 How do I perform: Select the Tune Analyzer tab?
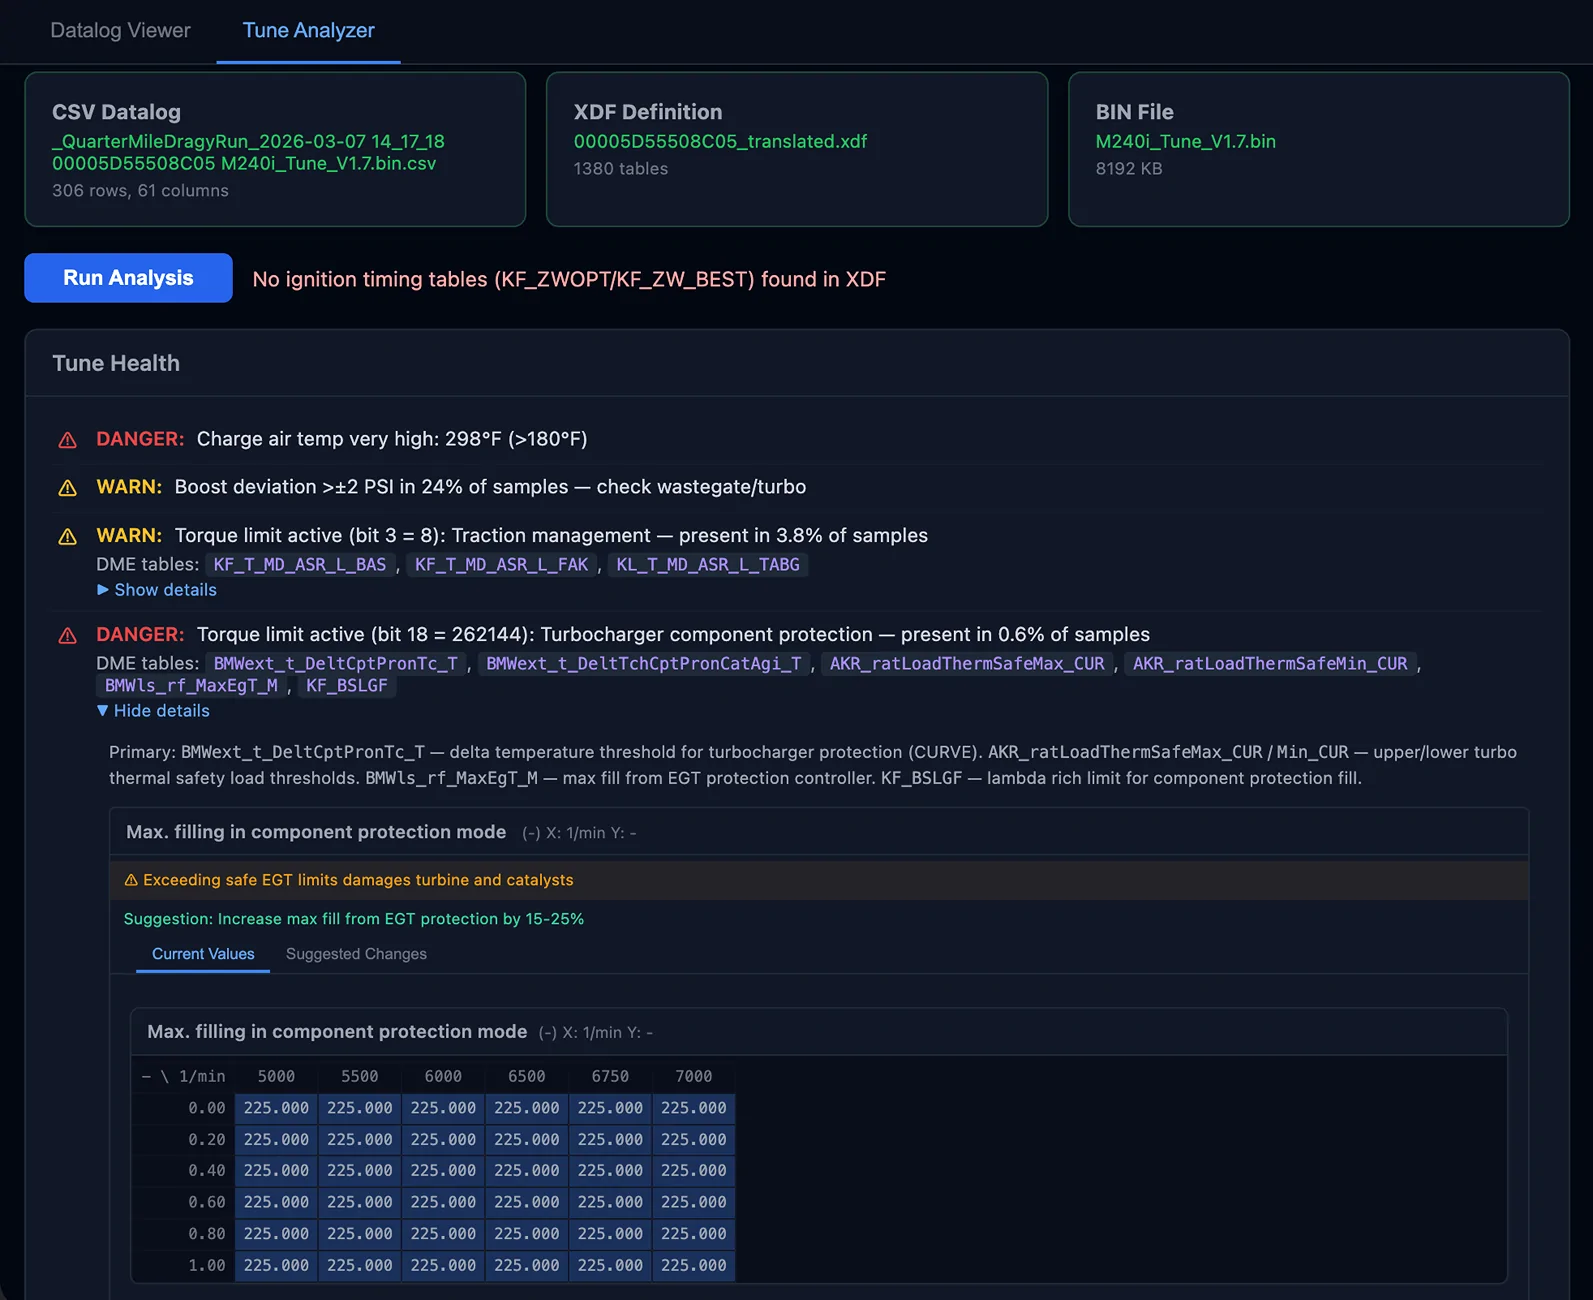308,30
